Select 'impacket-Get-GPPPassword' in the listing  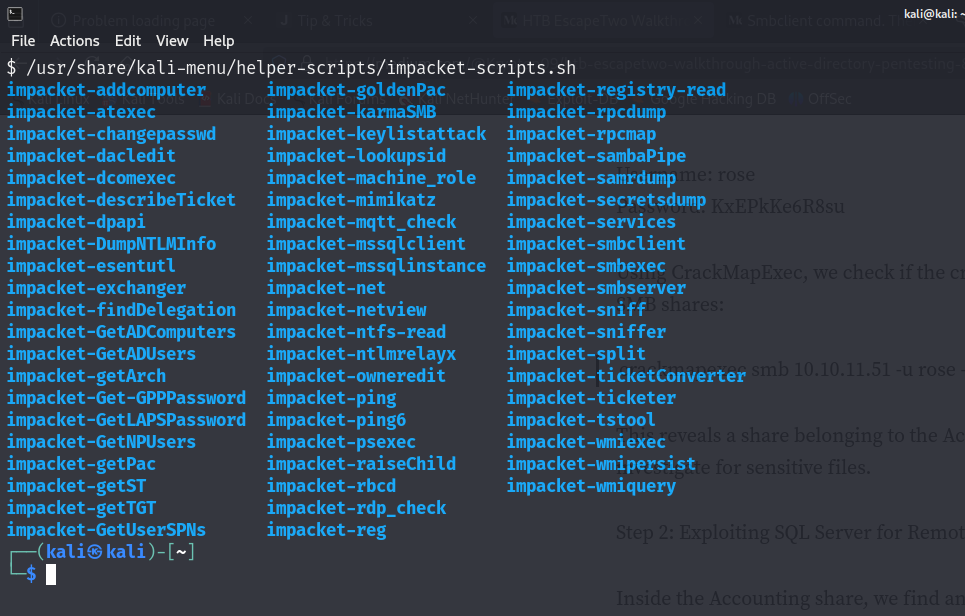(x=126, y=398)
